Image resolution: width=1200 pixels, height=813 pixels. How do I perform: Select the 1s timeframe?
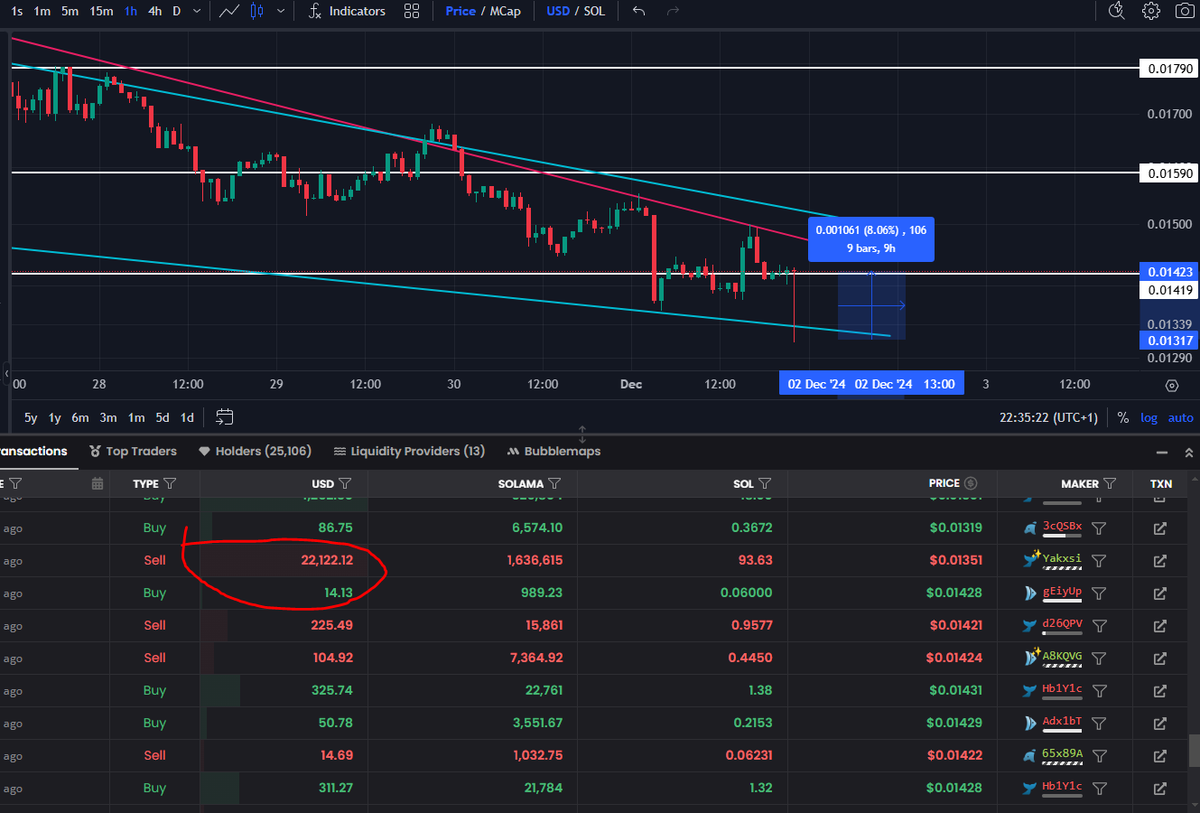pos(17,11)
